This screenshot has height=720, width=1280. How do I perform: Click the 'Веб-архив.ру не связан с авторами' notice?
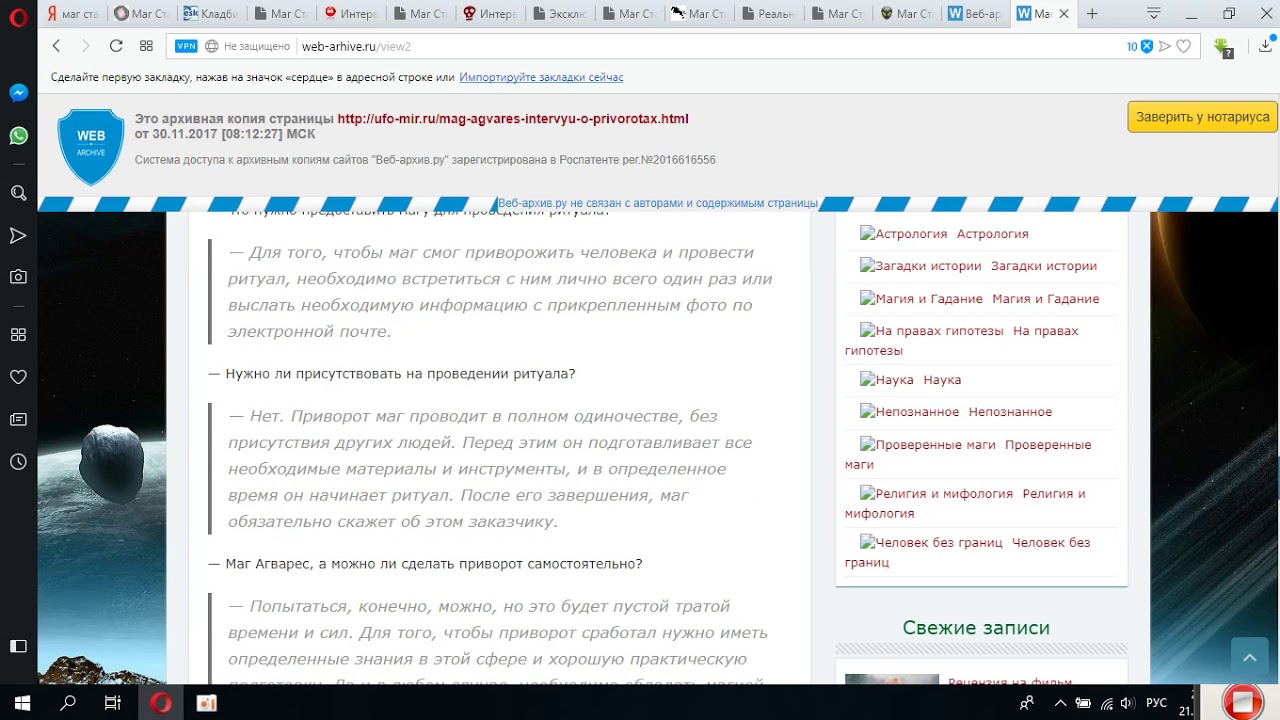[658, 203]
